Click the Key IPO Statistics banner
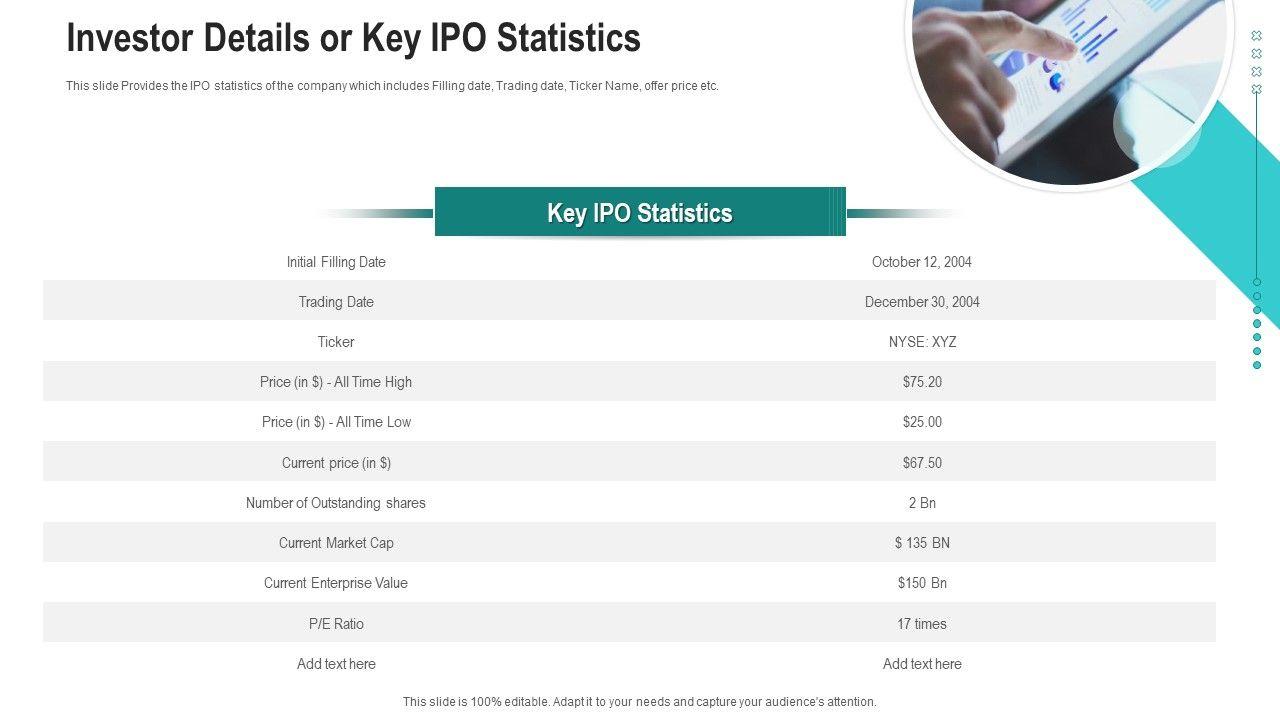This screenshot has height=720, width=1280. 640,213
